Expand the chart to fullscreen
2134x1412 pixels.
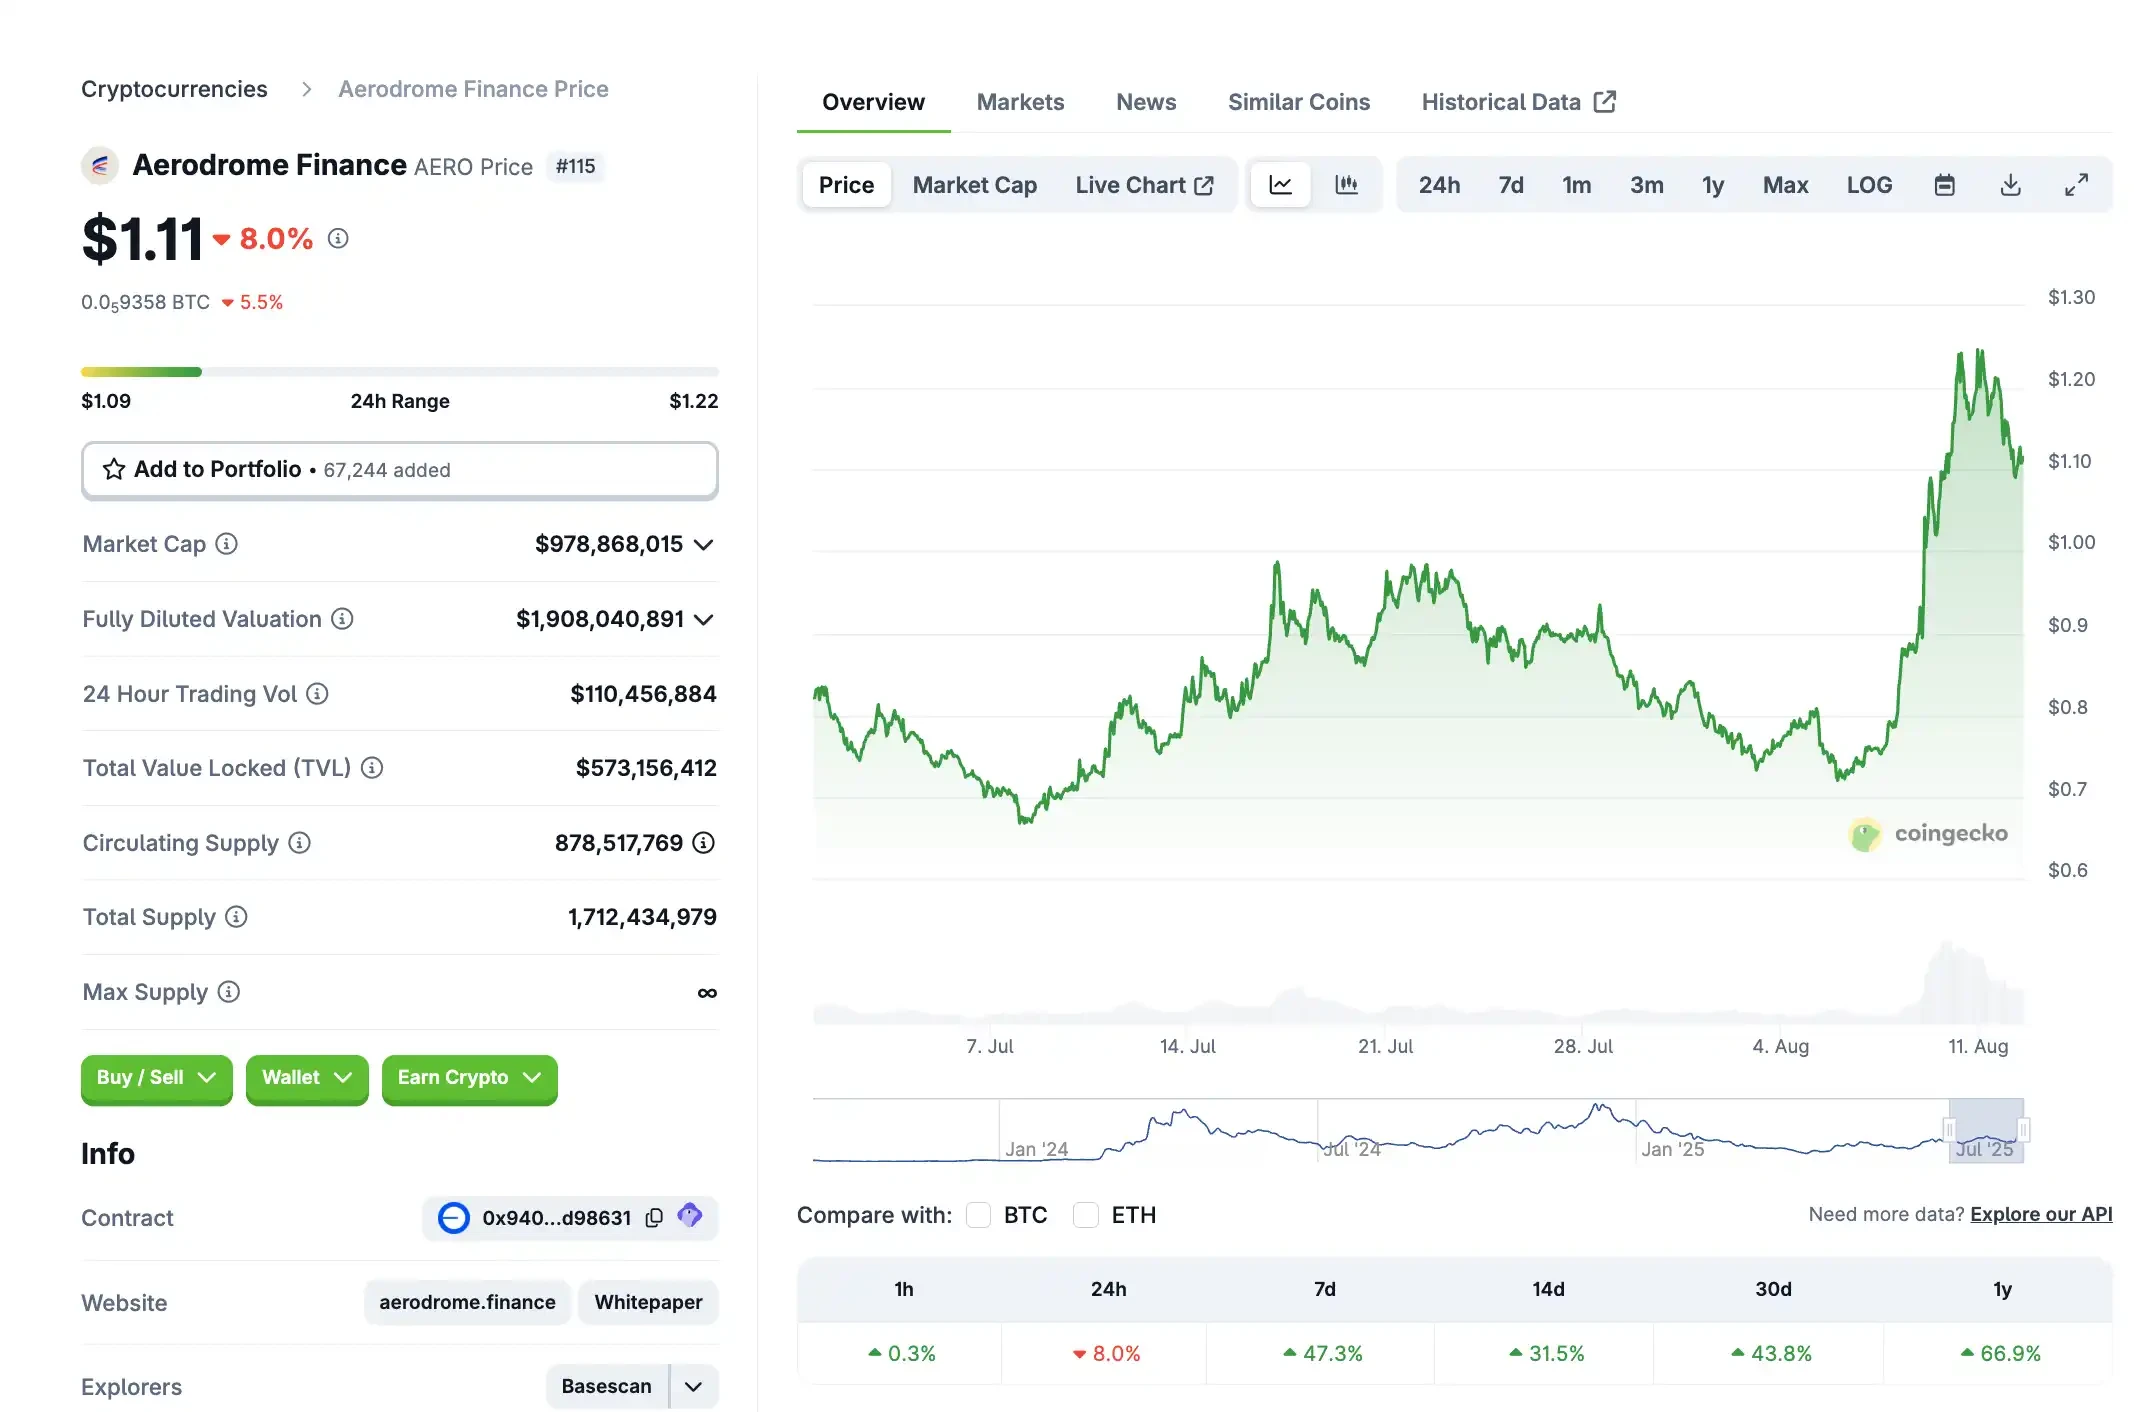[x=2077, y=184]
